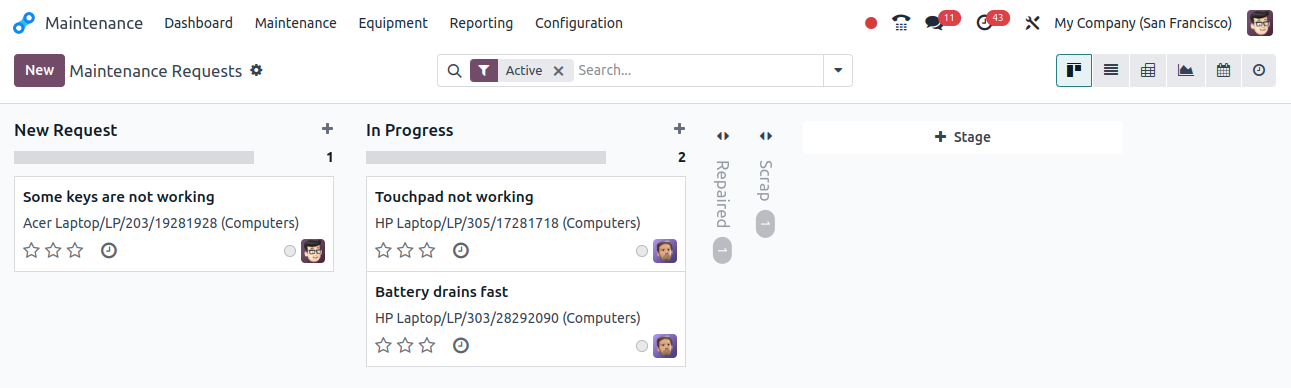Add a new Stage column

click(x=962, y=137)
